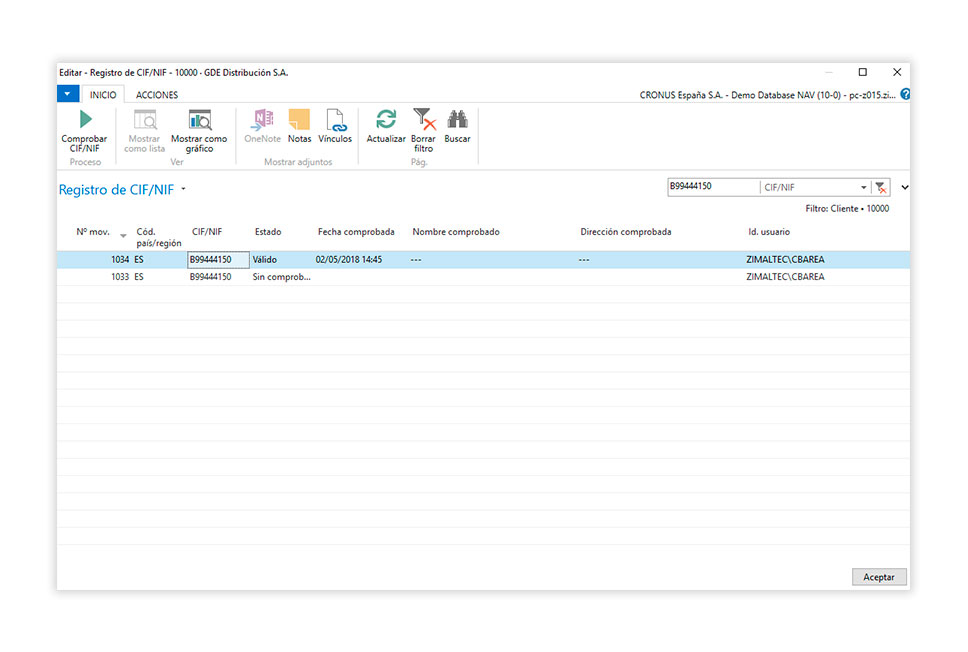The height and width of the screenshot is (652, 968).
Task: Refresh the list with Actualizar
Action: 386,121
